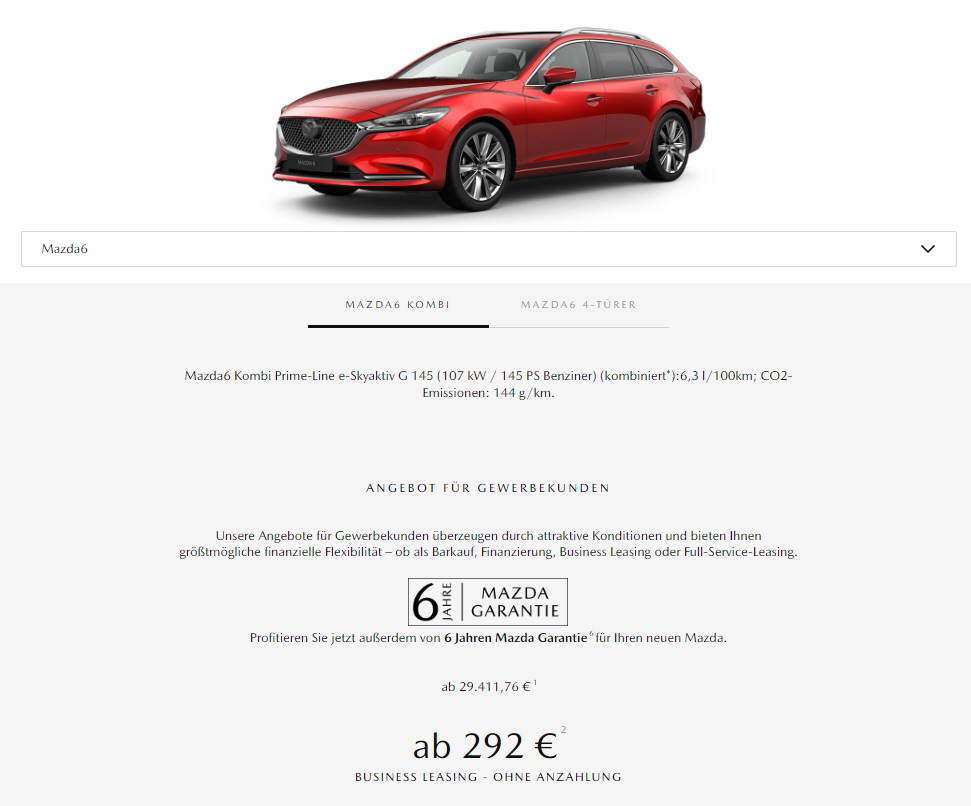Open the Mazda6 model selection dropdown
Image resolution: width=971 pixels, height=806 pixels.
coord(489,249)
